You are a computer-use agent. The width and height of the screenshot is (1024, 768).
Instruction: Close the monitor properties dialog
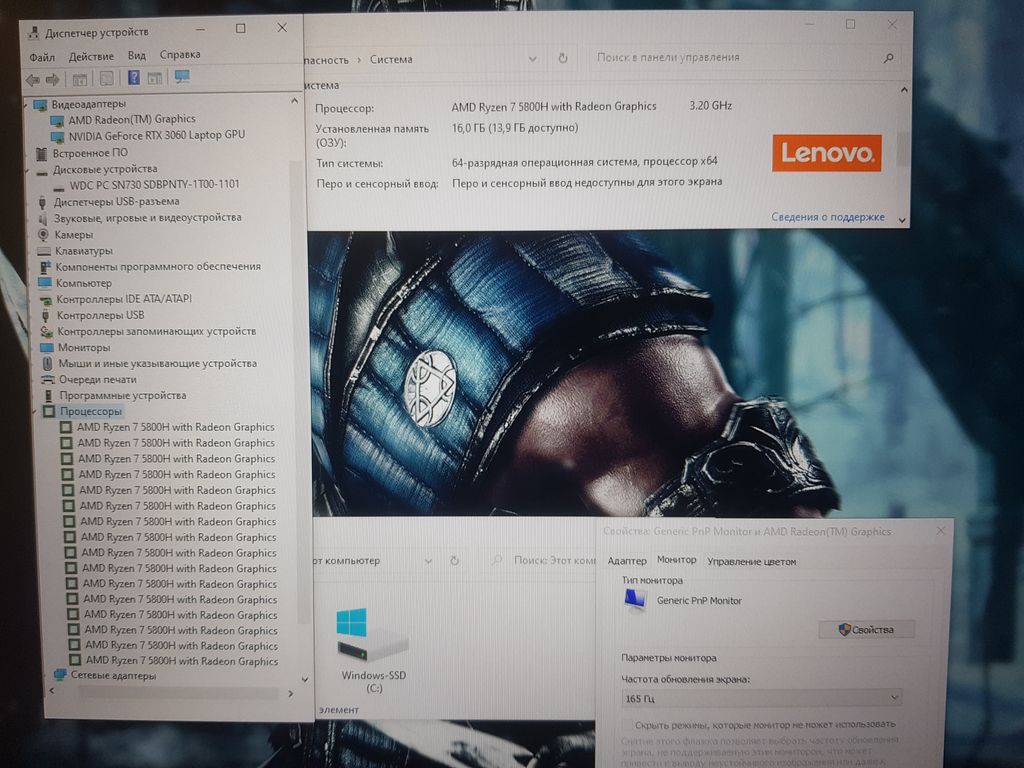coord(940,531)
